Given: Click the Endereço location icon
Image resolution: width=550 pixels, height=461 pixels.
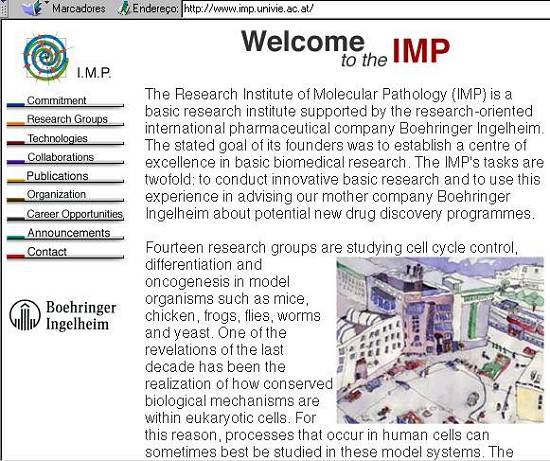Looking at the screenshot, I should point(124,8).
